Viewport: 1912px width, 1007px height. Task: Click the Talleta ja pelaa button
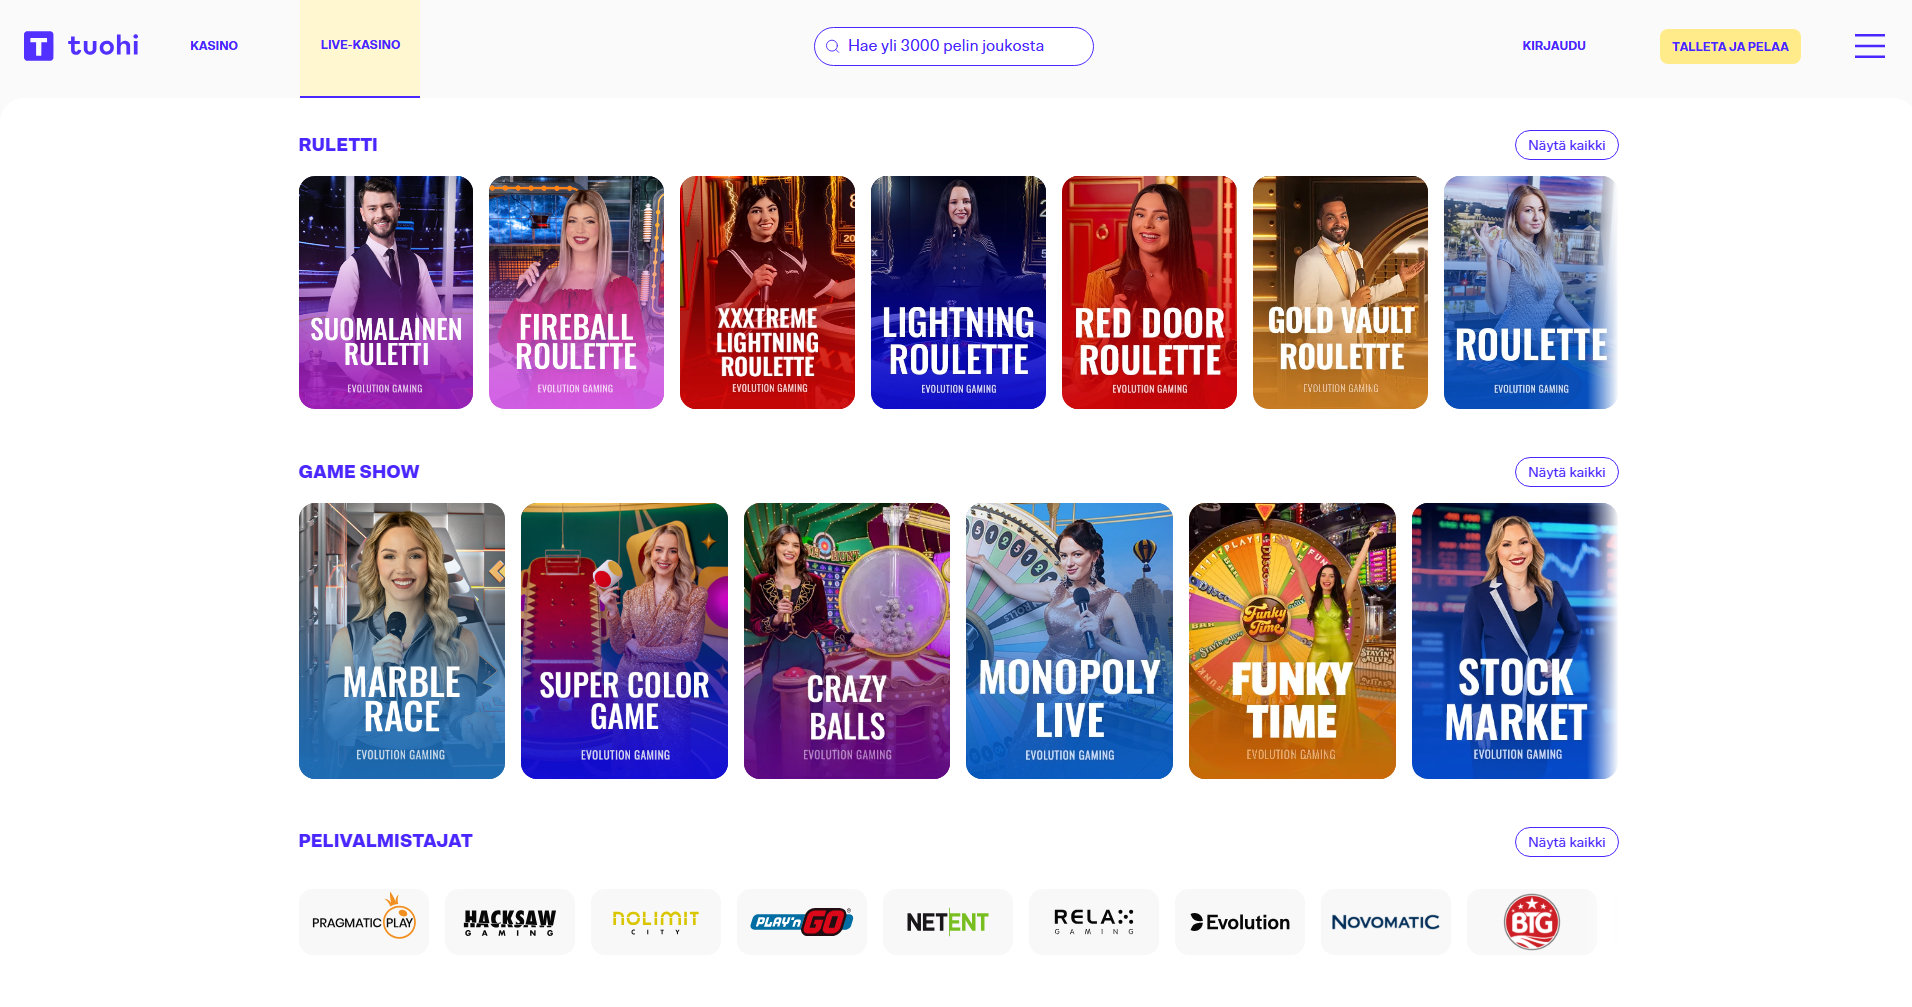1730,47
